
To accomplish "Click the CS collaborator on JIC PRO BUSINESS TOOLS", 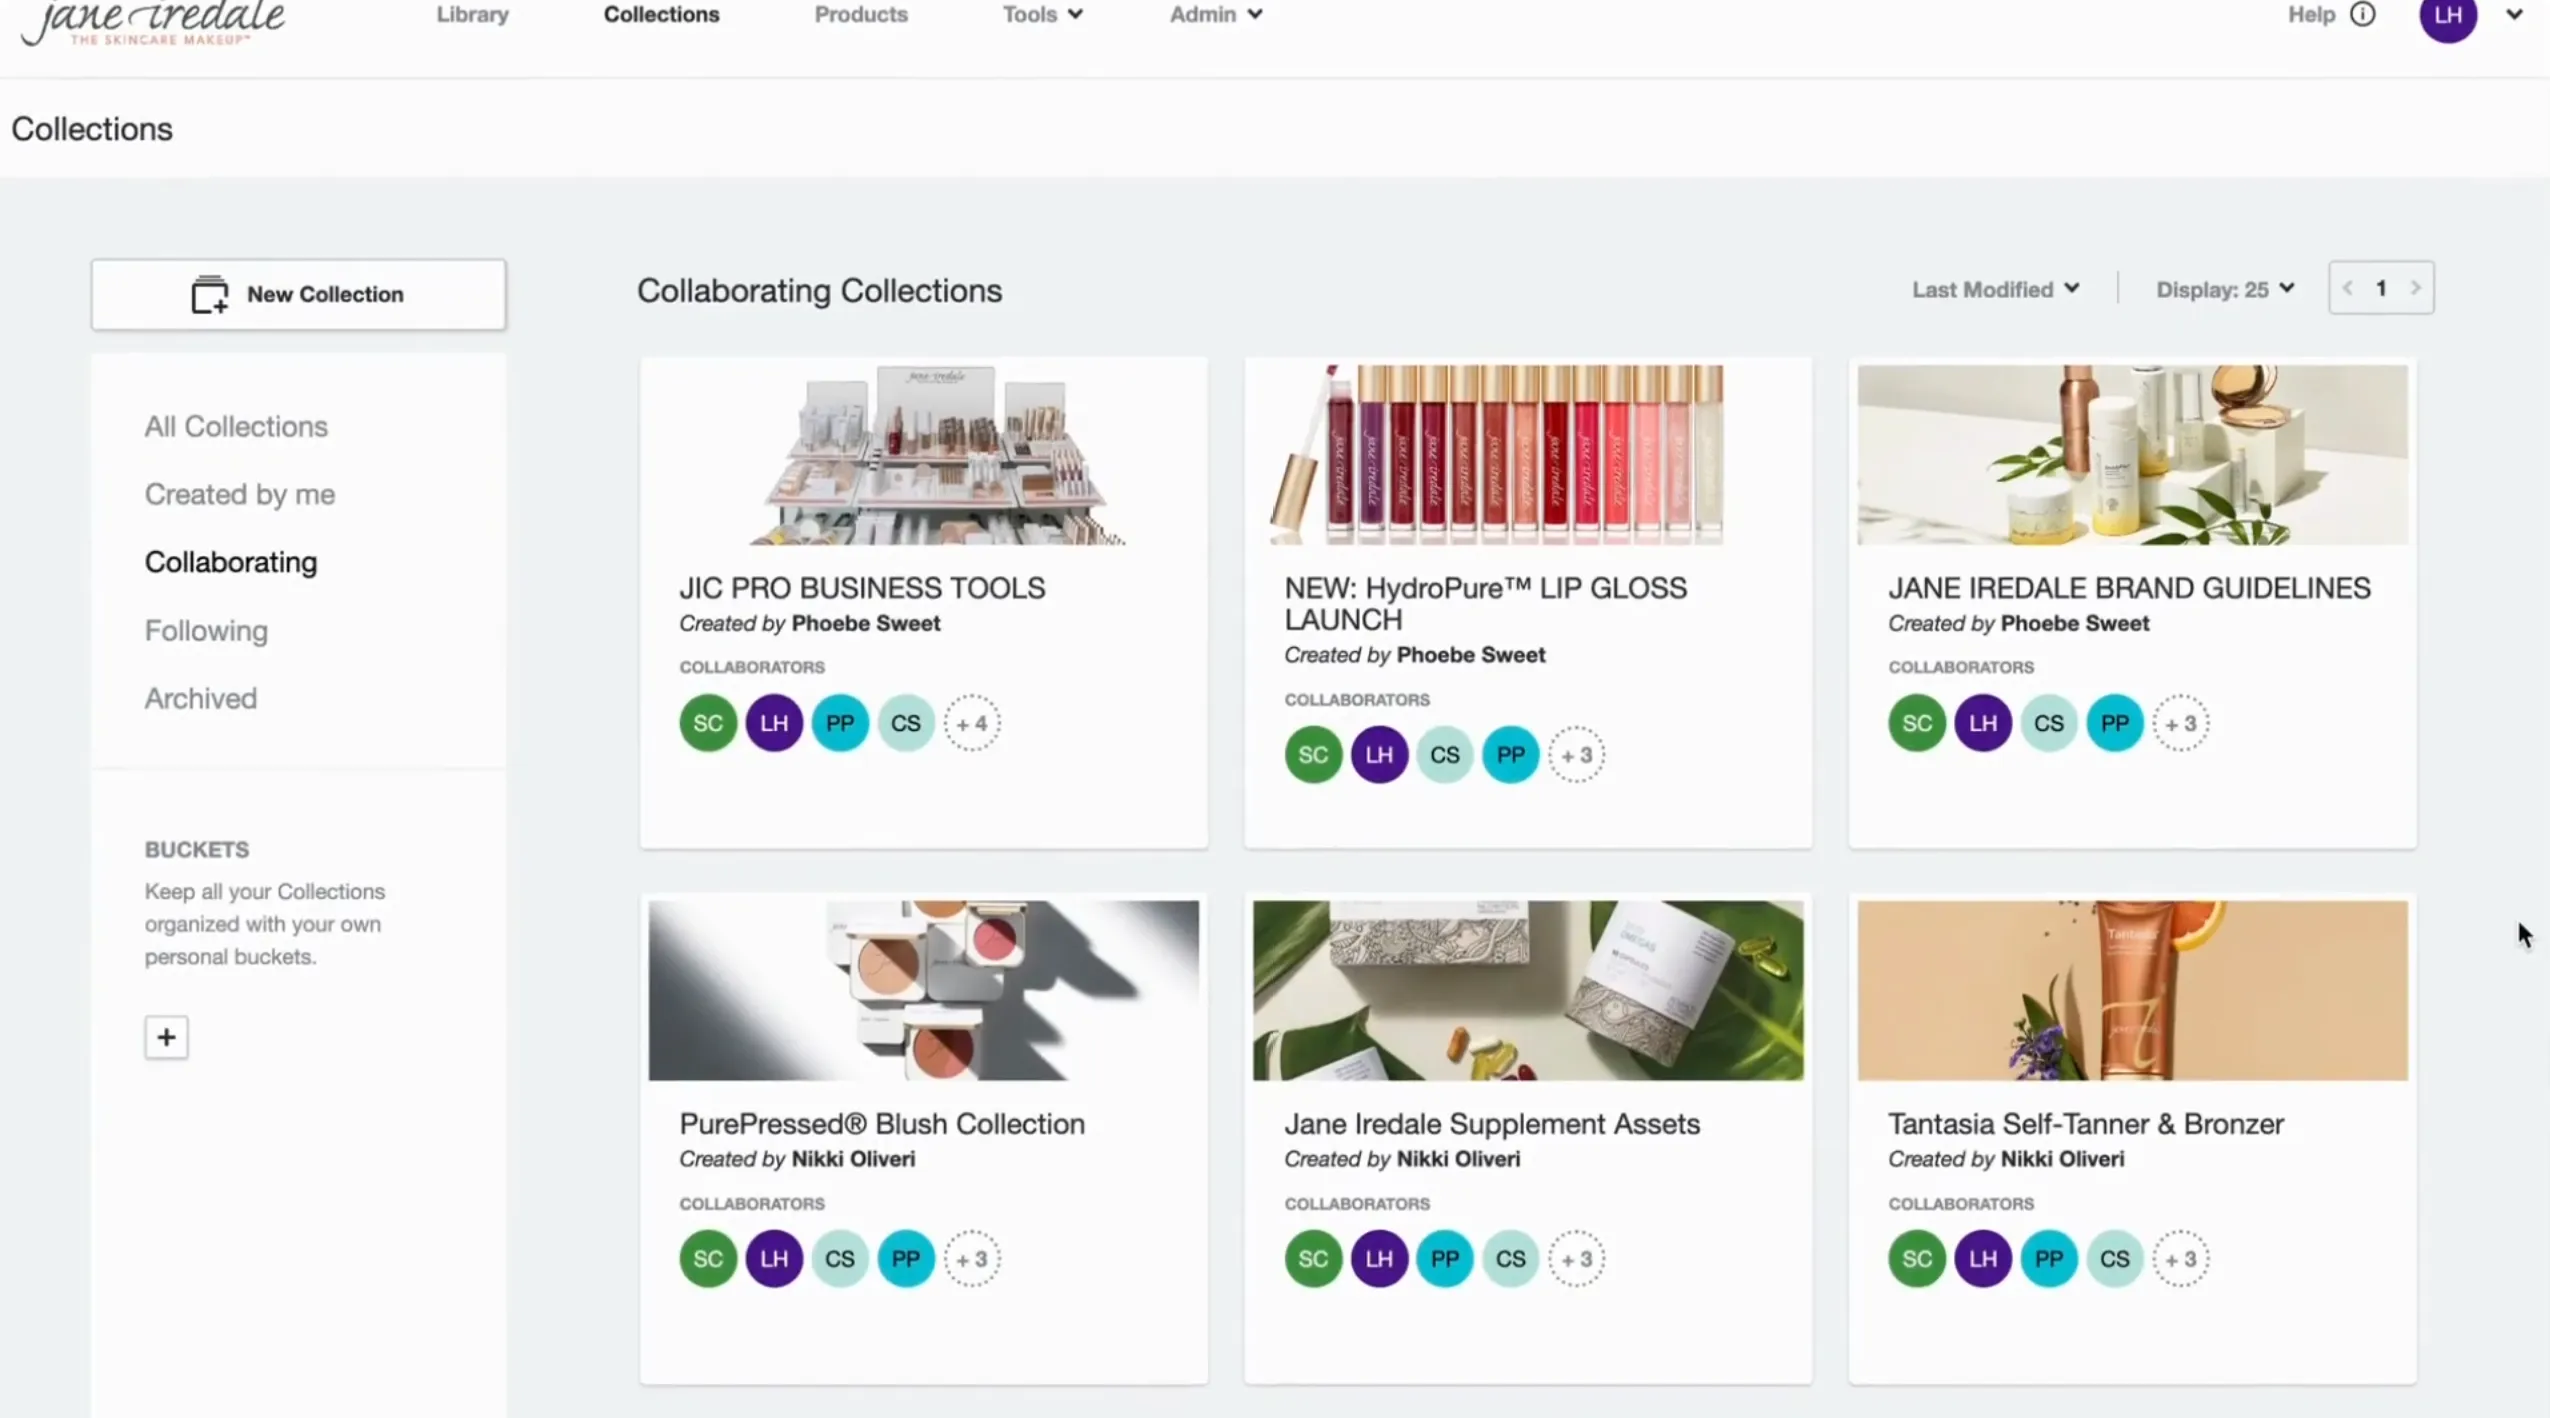I will (906, 723).
